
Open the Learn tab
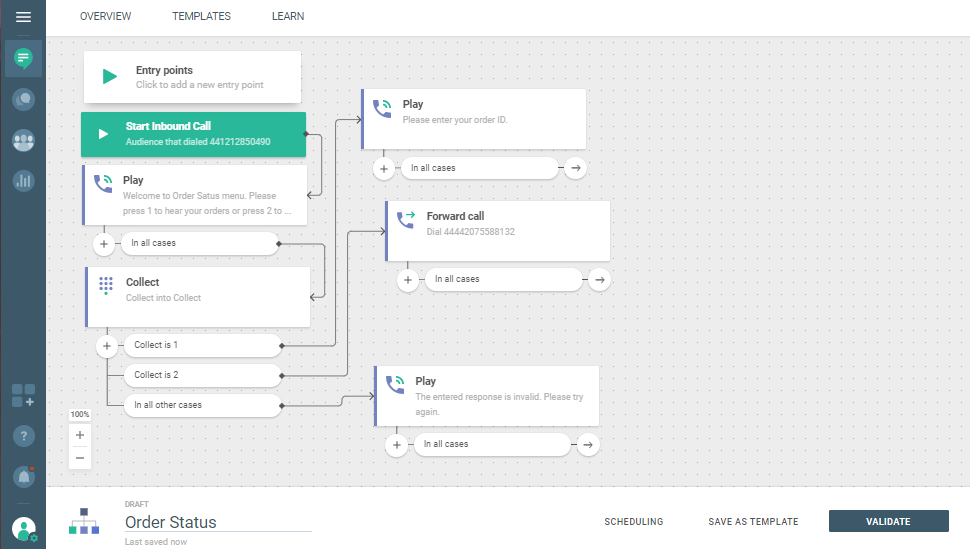pyautogui.click(x=288, y=17)
